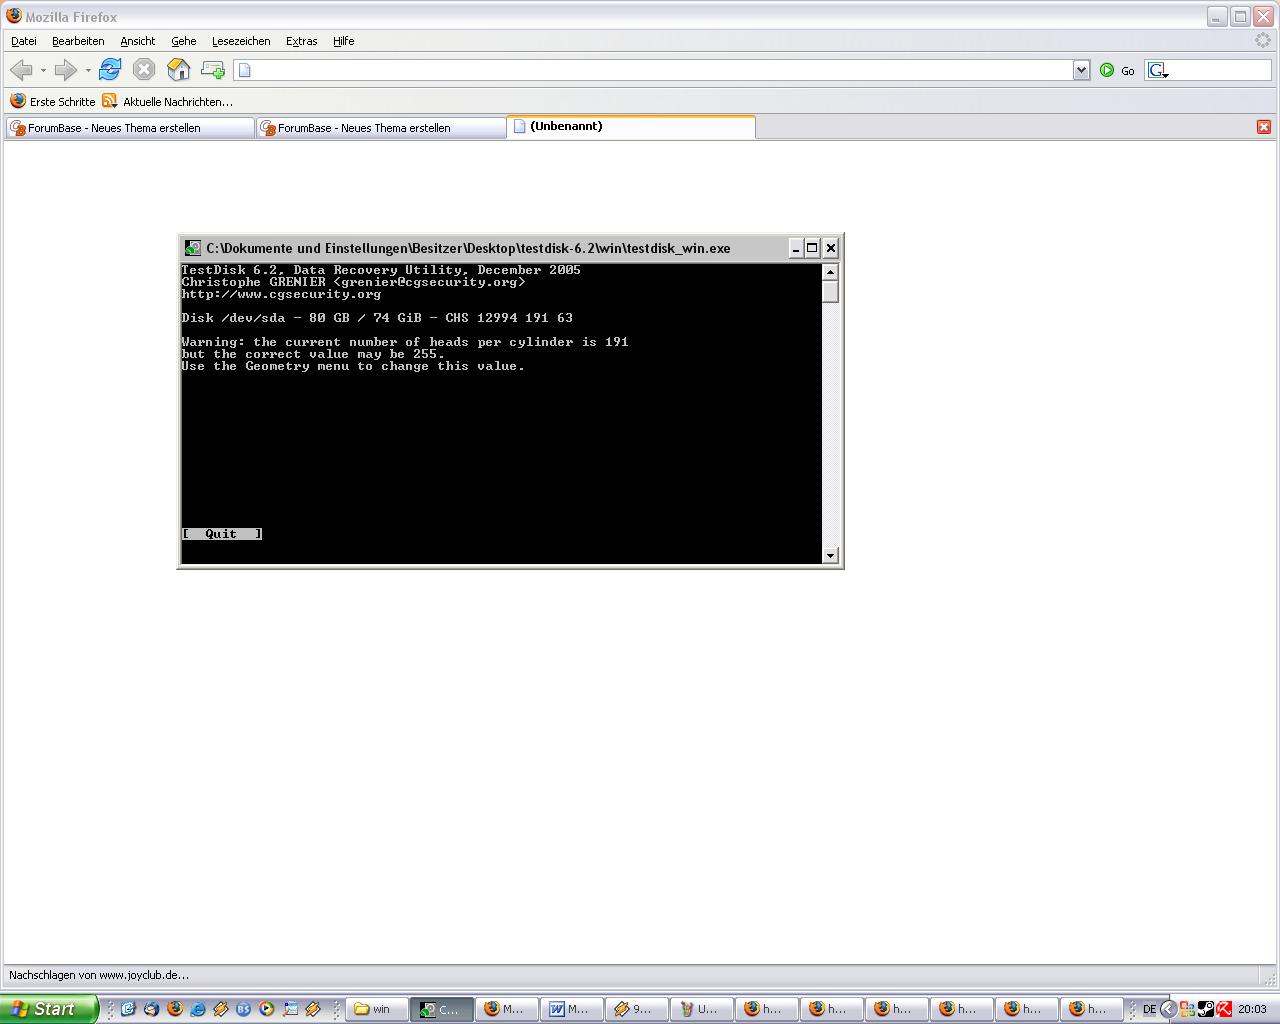Click the Stop loading icon
The width and height of the screenshot is (1280, 1024).
[144, 69]
